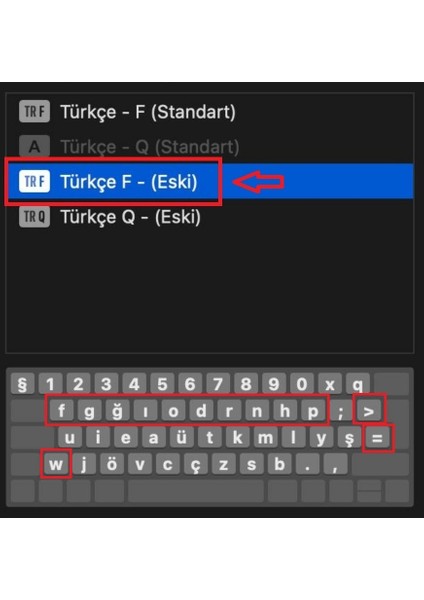Viewport: 424px width, 600px height.
Task: Click the A icon beside Türkçe - Q (Standart)
Action: coord(34,146)
